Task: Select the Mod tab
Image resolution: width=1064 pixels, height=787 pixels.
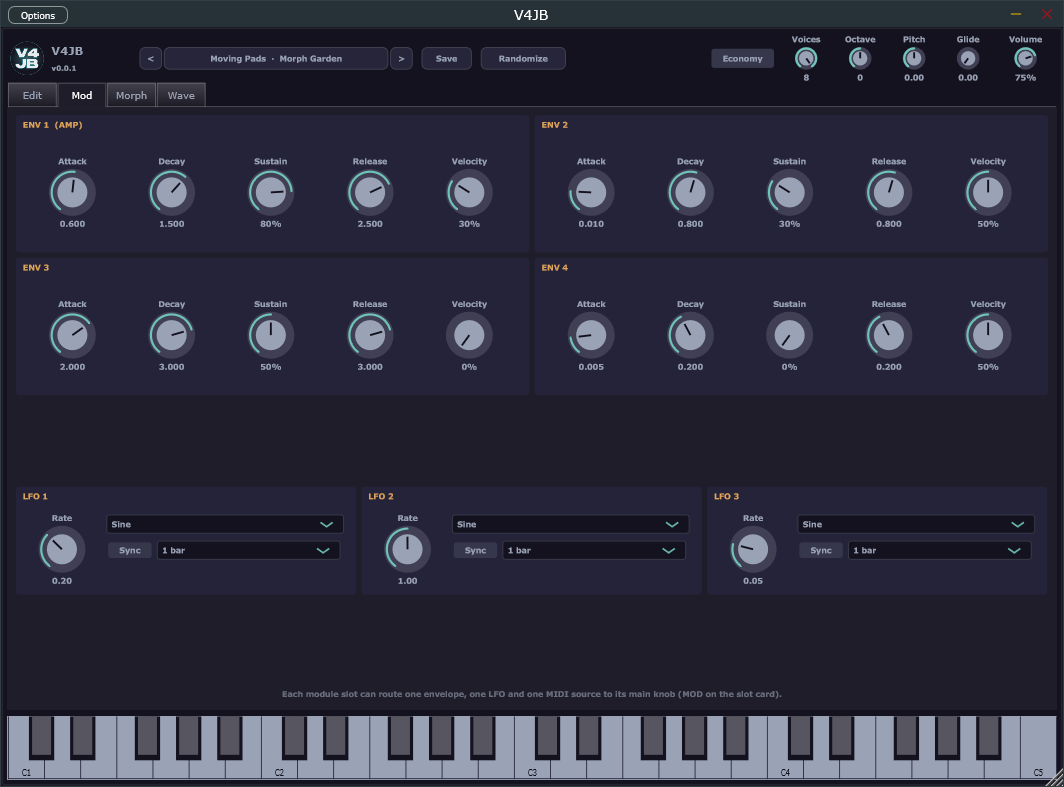Action: [82, 96]
